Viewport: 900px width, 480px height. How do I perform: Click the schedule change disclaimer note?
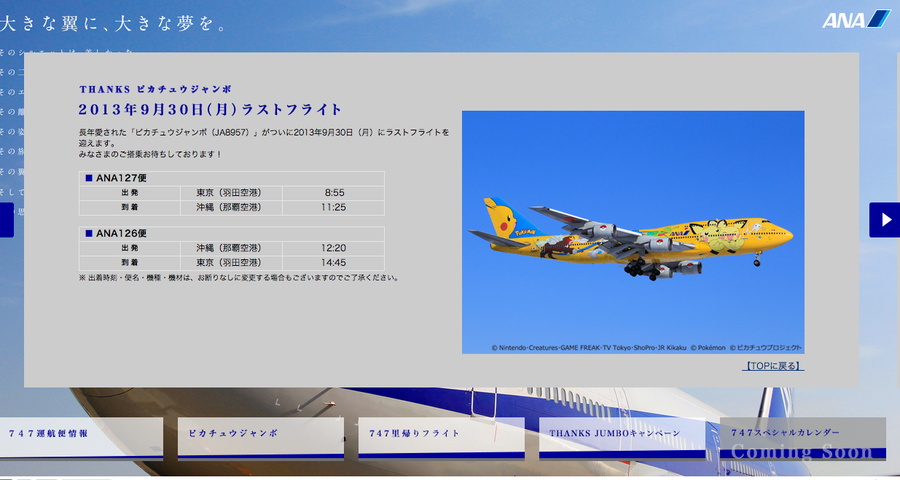click(239, 278)
